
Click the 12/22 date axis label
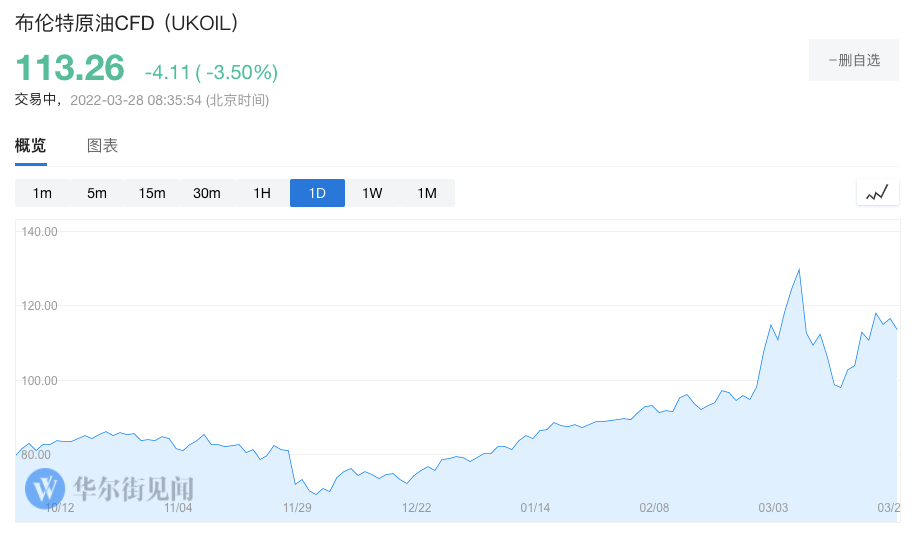[x=416, y=508]
